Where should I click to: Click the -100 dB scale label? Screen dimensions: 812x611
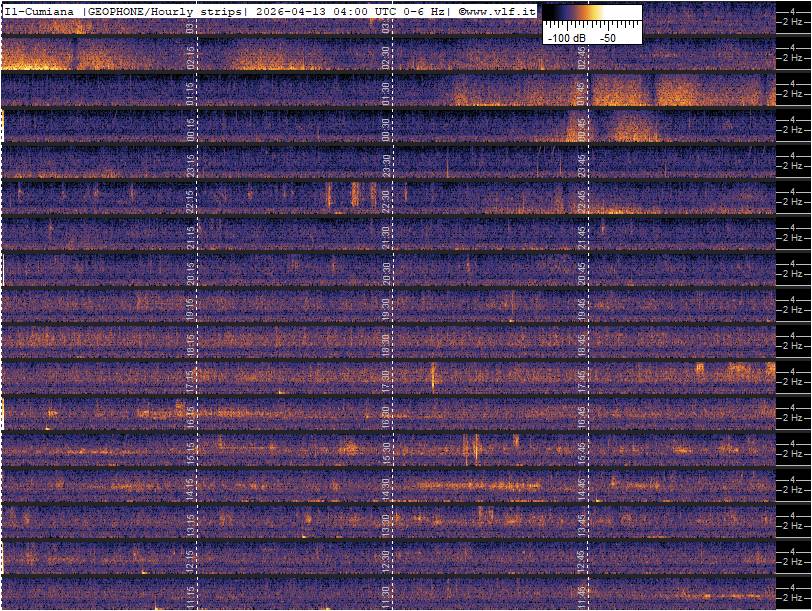(x=566, y=37)
